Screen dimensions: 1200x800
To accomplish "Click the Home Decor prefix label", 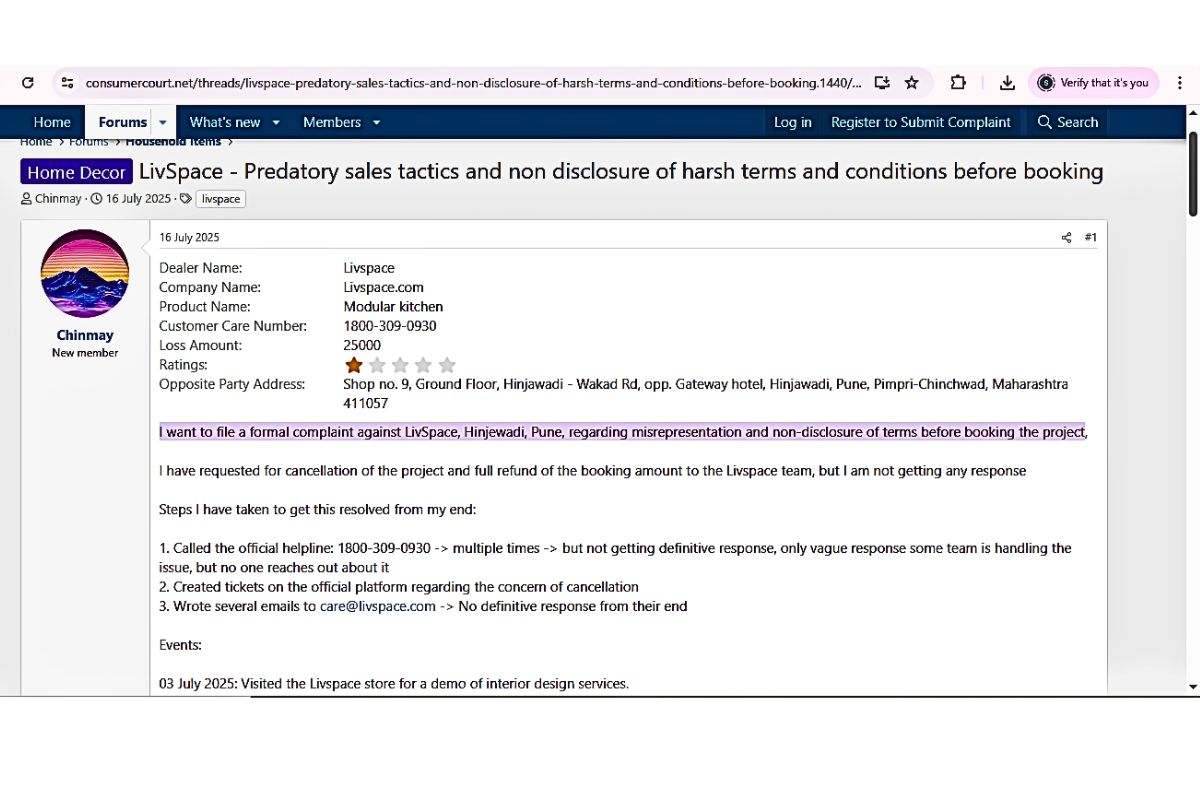I will (76, 172).
